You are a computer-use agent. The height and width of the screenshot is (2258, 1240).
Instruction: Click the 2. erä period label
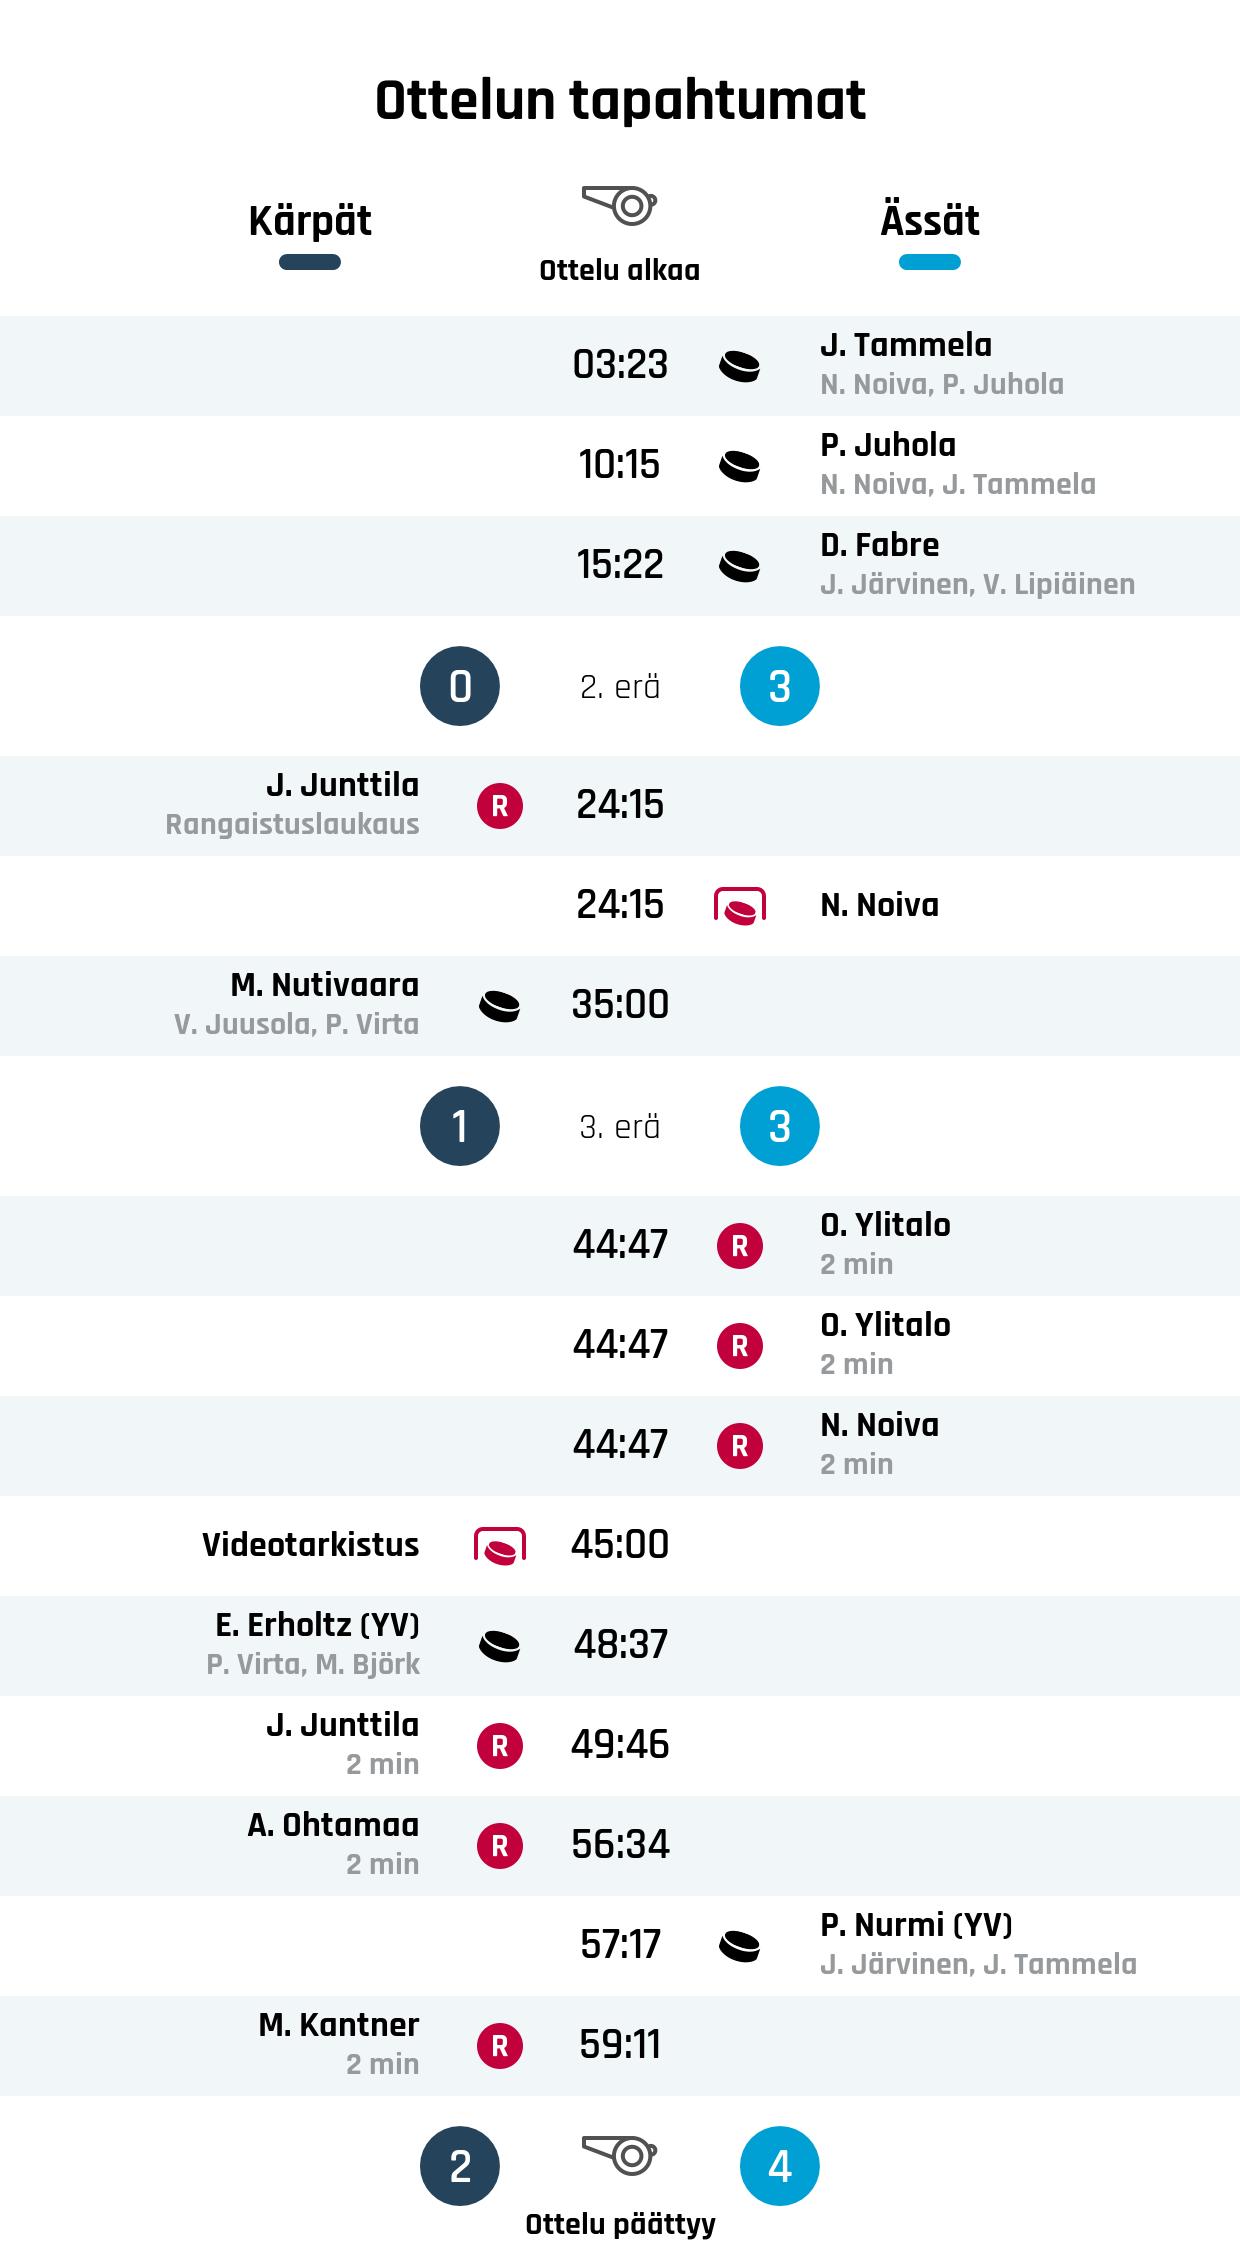[619, 687]
